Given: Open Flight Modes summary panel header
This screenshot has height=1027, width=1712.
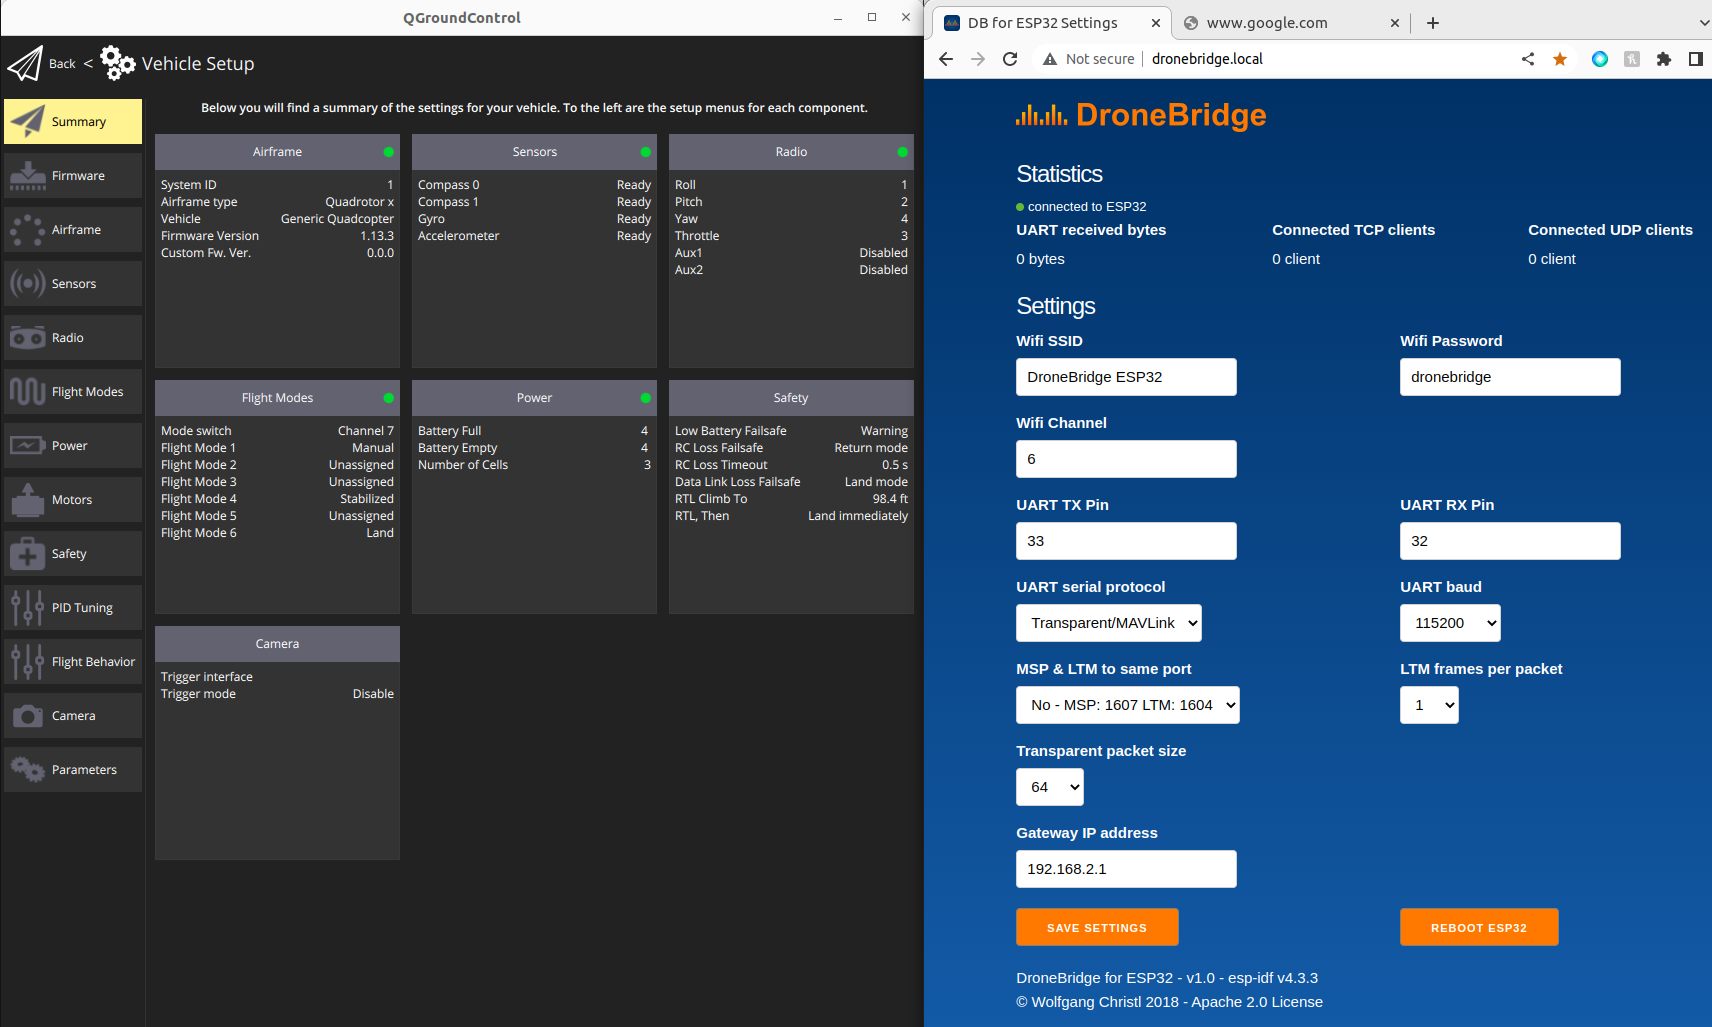Looking at the screenshot, I should click(x=277, y=398).
